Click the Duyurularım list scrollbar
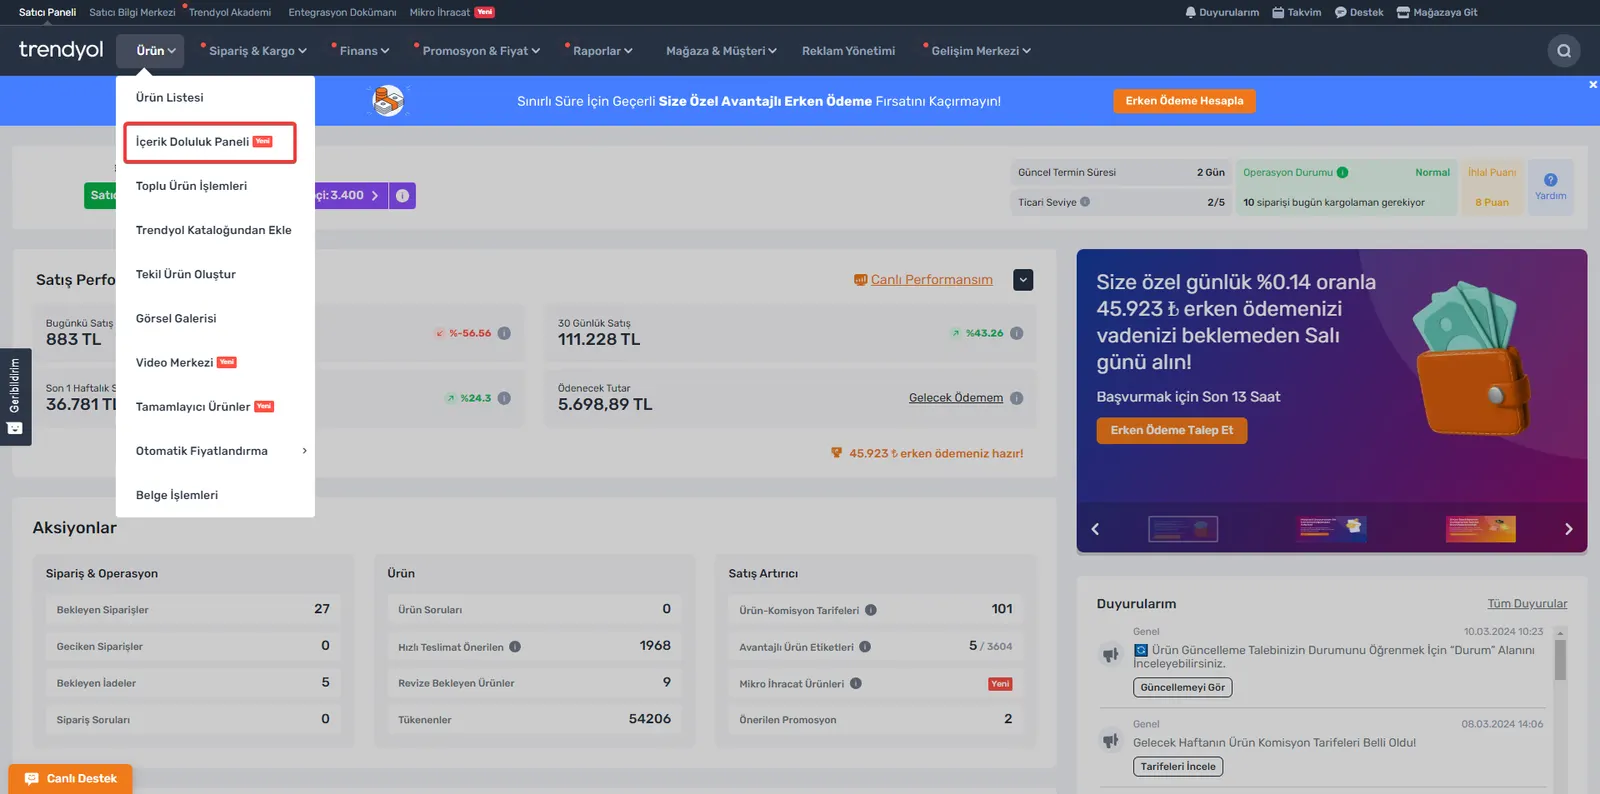The image size is (1600, 794). pyautogui.click(x=1560, y=660)
